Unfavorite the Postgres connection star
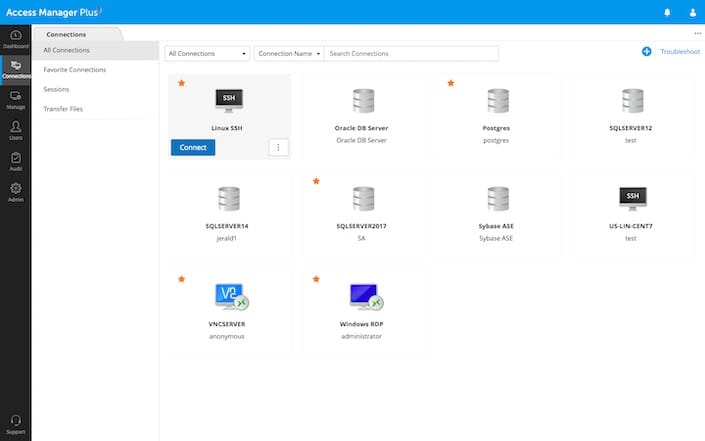Image resolution: width=705 pixels, height=441 pixels. [x=450, y=83]
